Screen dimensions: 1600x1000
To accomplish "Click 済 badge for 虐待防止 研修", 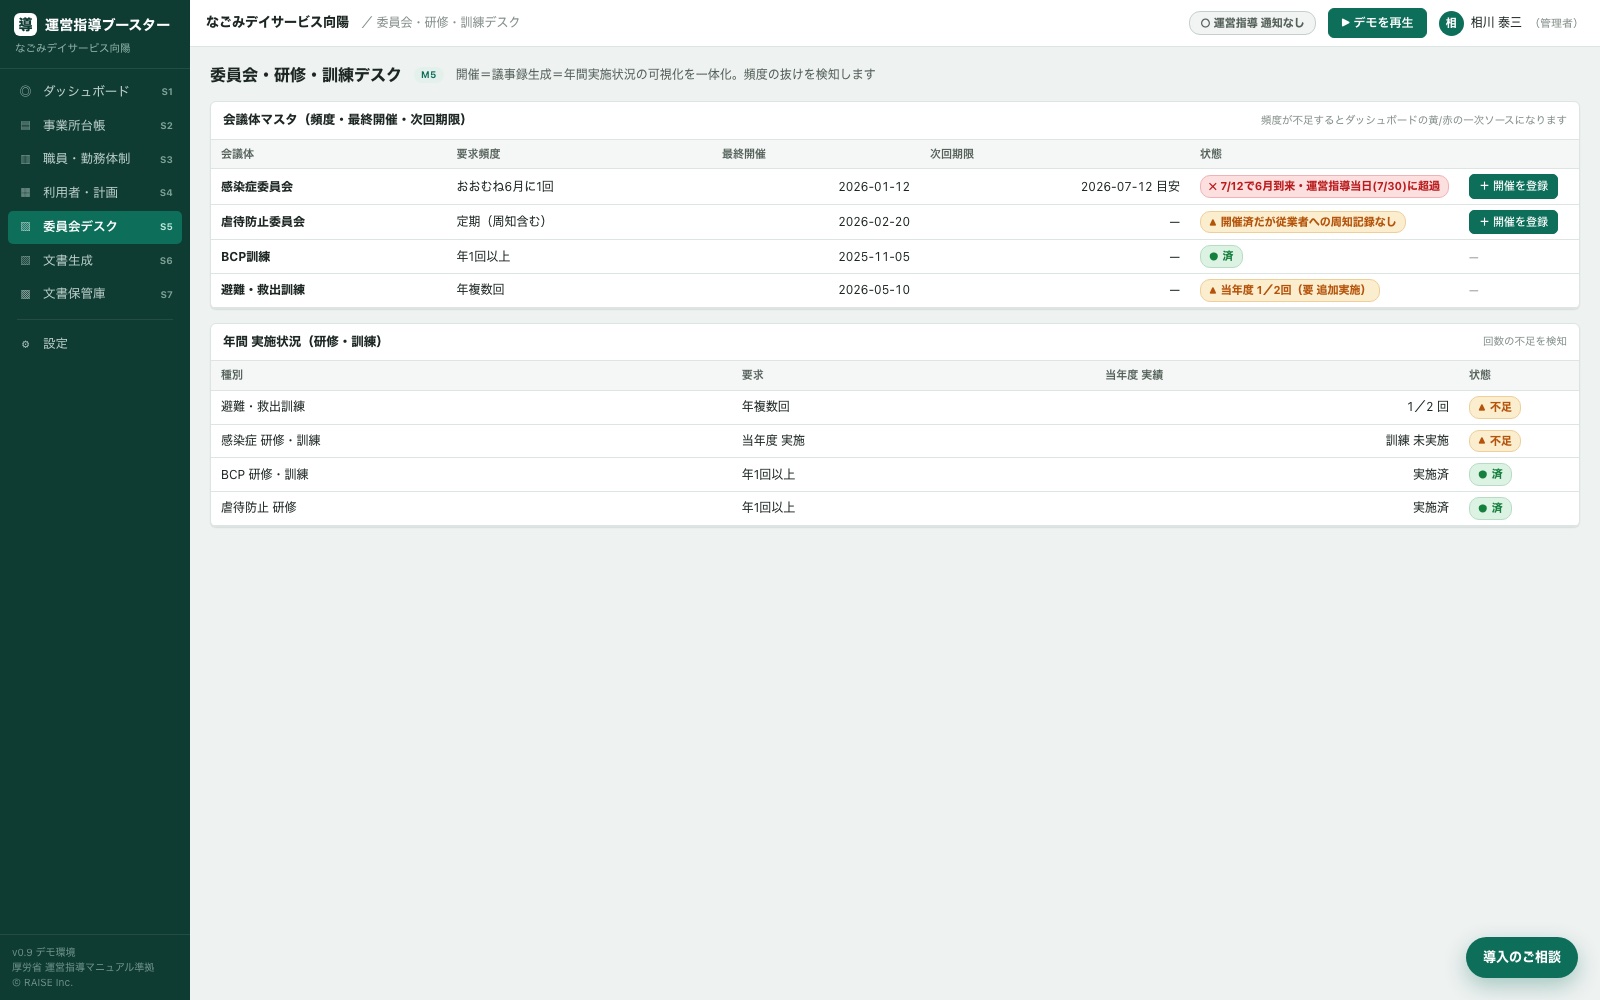I will click(1489, 508).
